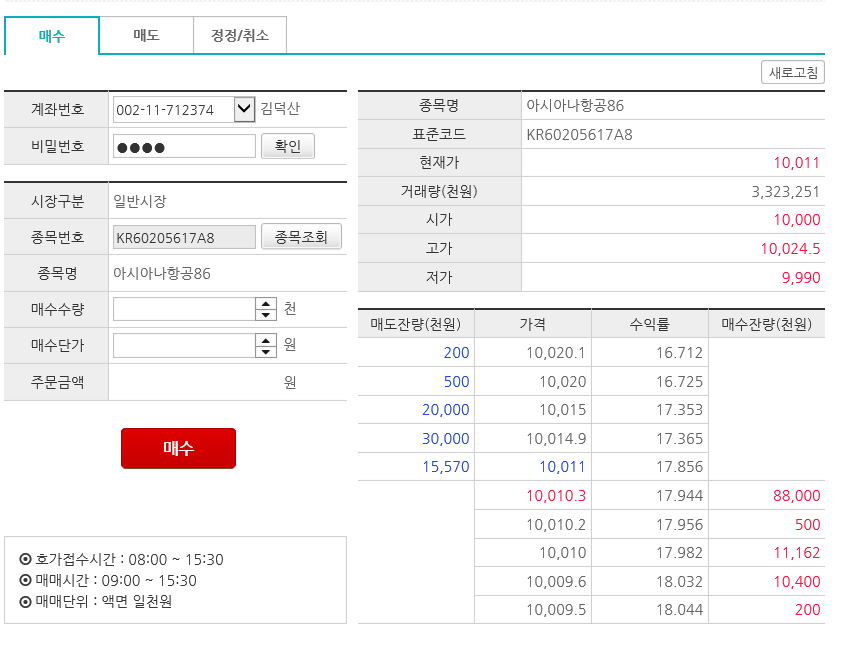Select the bid price 10,010.3 in the order book
Viewport: 846px width, 652px height.
pos(533,495)
